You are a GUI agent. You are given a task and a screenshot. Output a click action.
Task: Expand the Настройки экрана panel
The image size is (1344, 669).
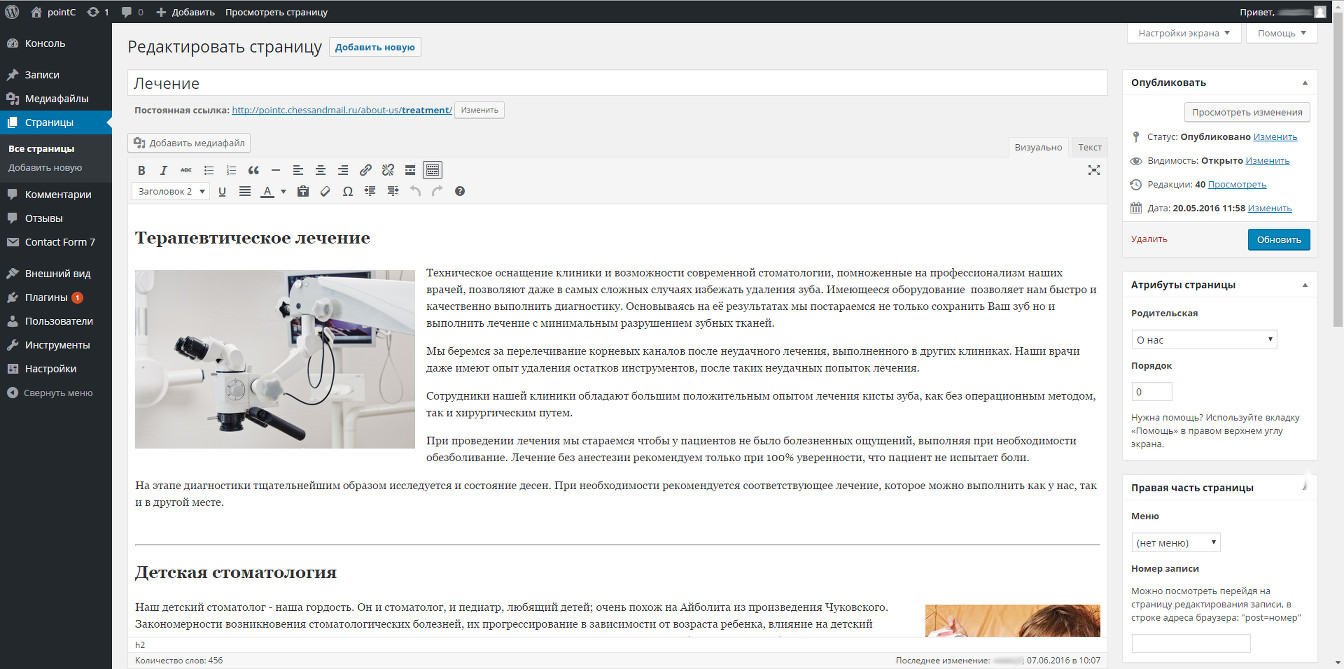pyautogui.click(x=1184, y=33)
